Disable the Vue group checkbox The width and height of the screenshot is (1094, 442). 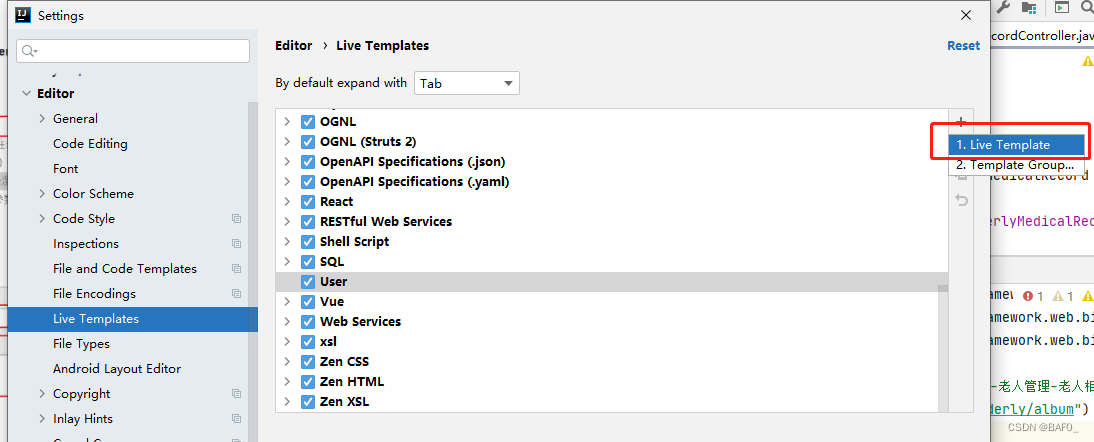(308, 302)
